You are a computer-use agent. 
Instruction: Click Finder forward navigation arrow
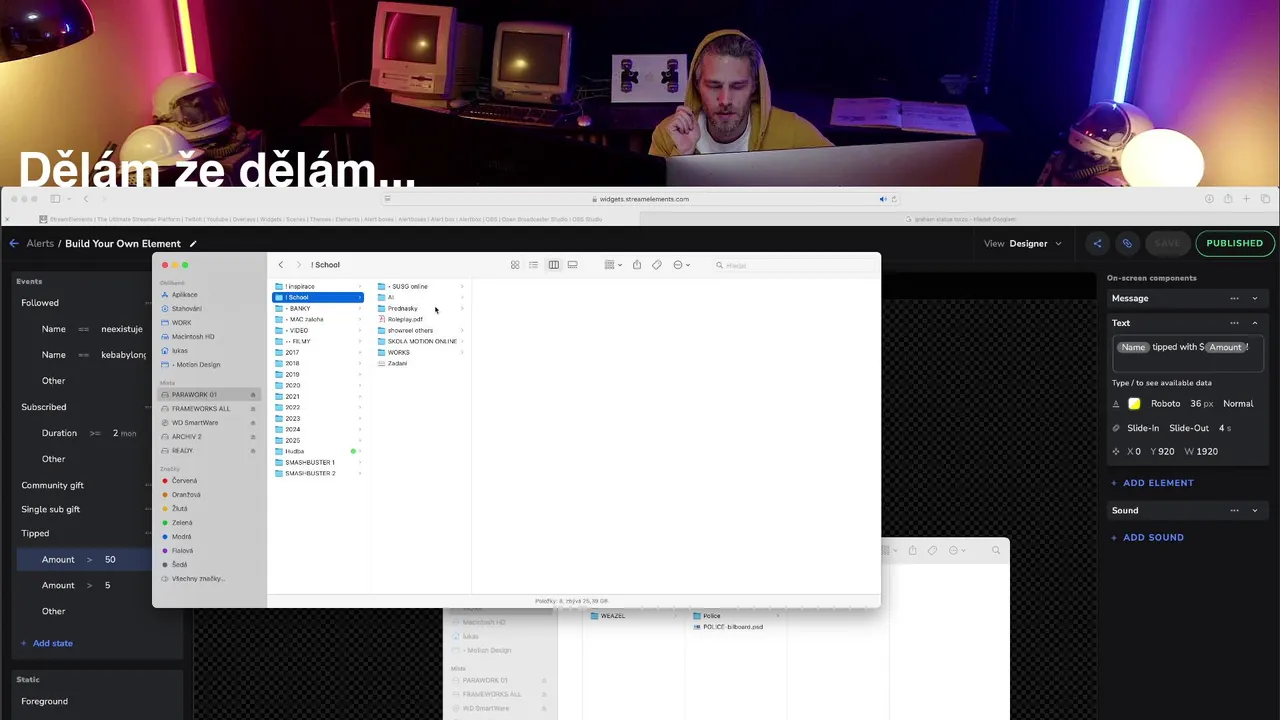298,265
